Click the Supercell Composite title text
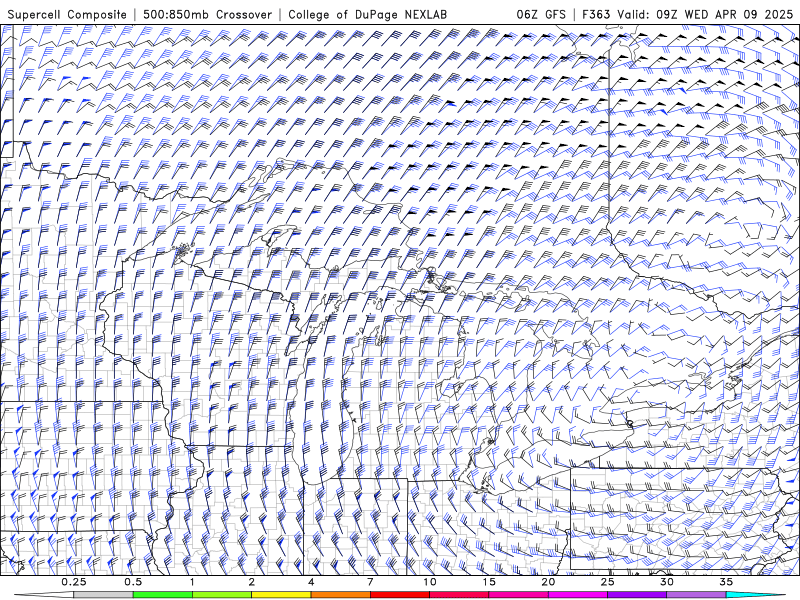This screenshot has height=600, width=800. pos(67,15)
